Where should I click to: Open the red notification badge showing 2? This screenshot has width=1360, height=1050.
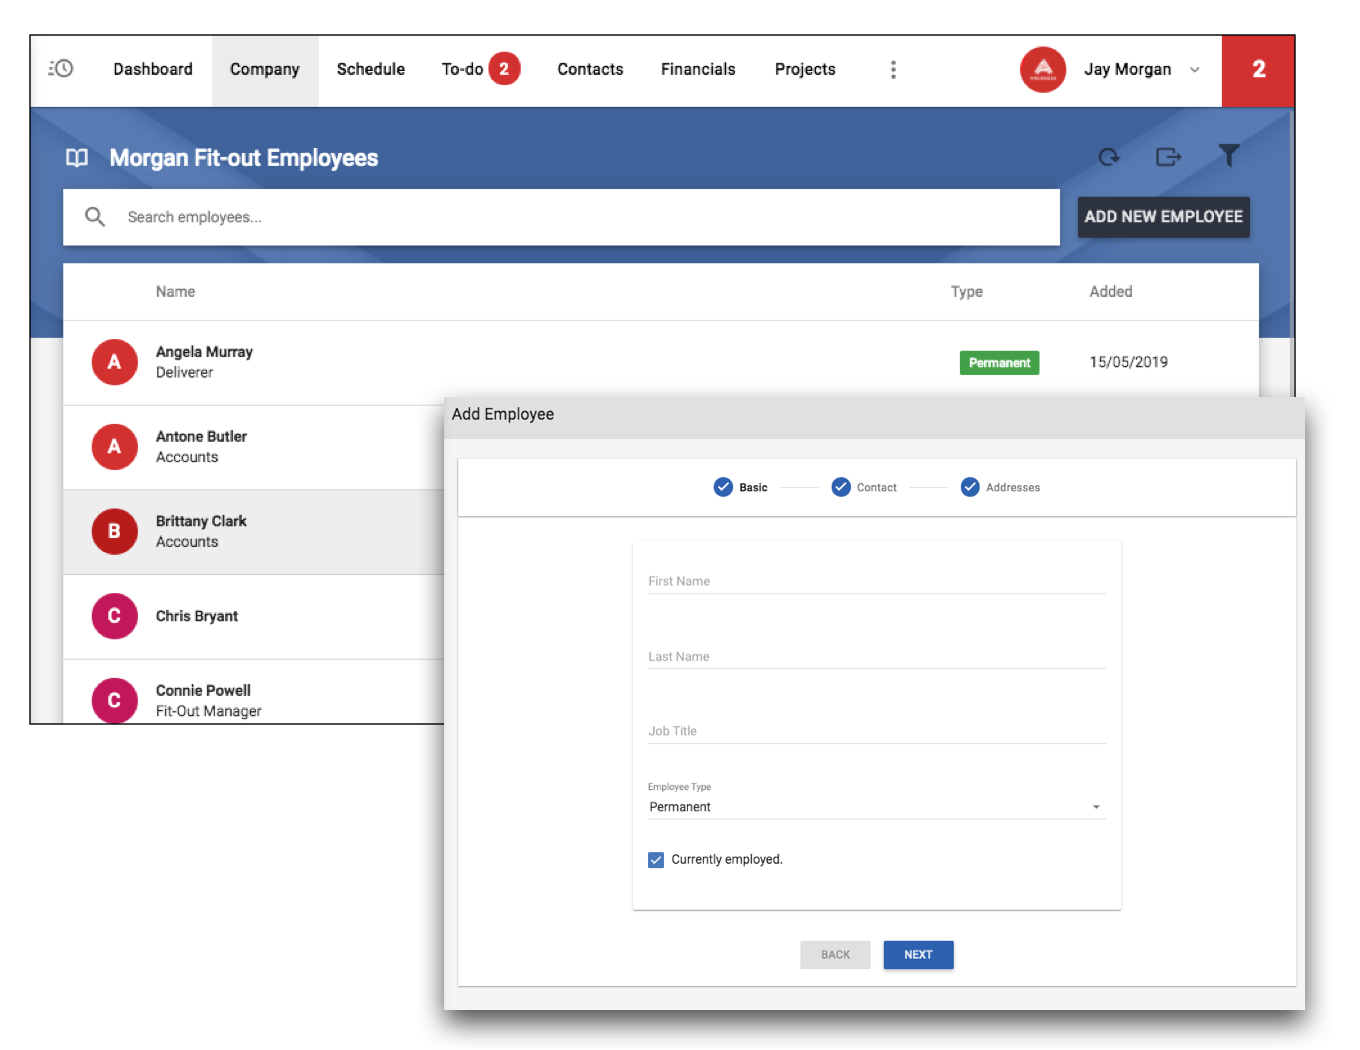click(x=1258, y=70)
